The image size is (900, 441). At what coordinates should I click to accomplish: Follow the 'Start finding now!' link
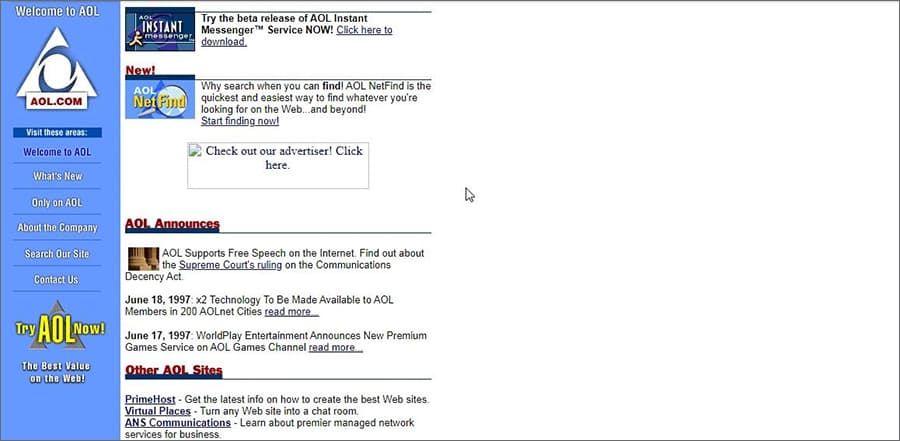pyautogui.click(x=240, y=121)
